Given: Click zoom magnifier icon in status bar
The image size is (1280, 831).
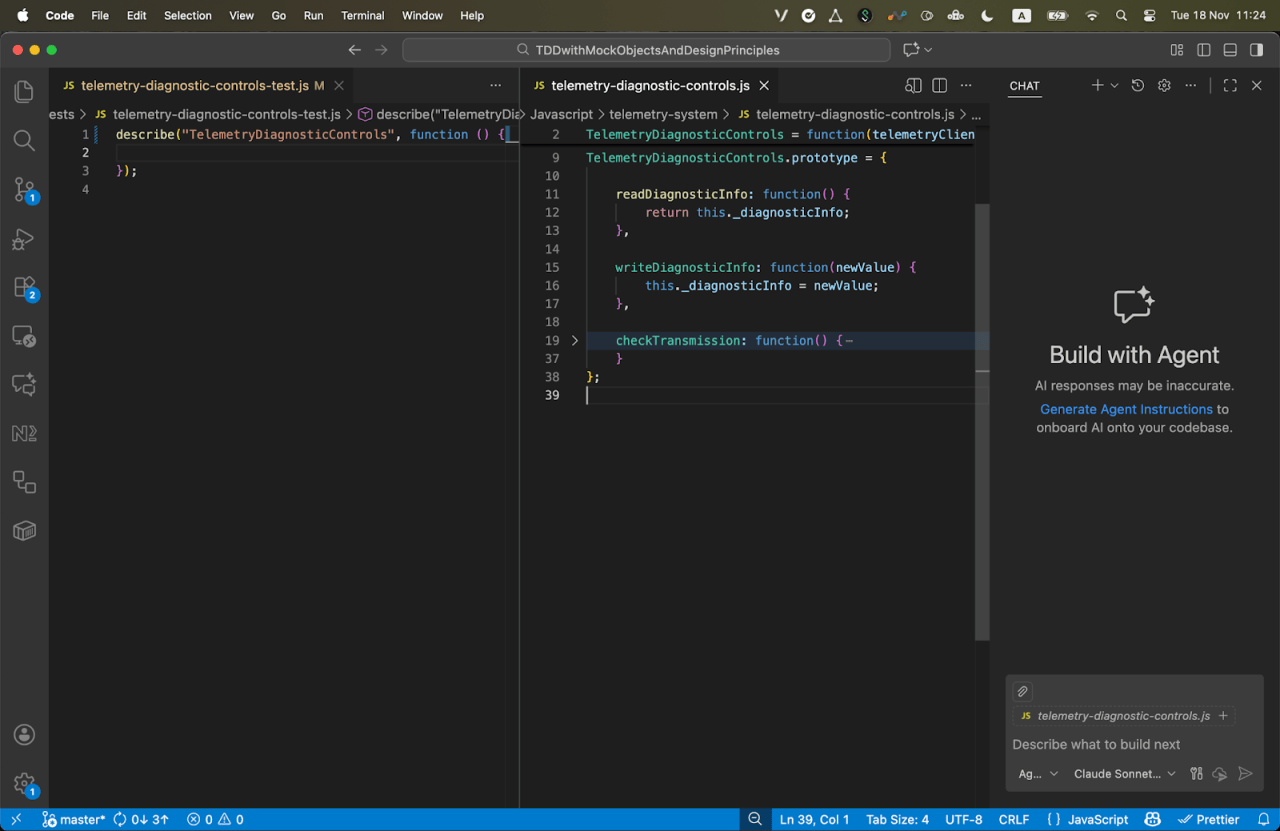Looking at the screenshot, I should tap(755, 819).
